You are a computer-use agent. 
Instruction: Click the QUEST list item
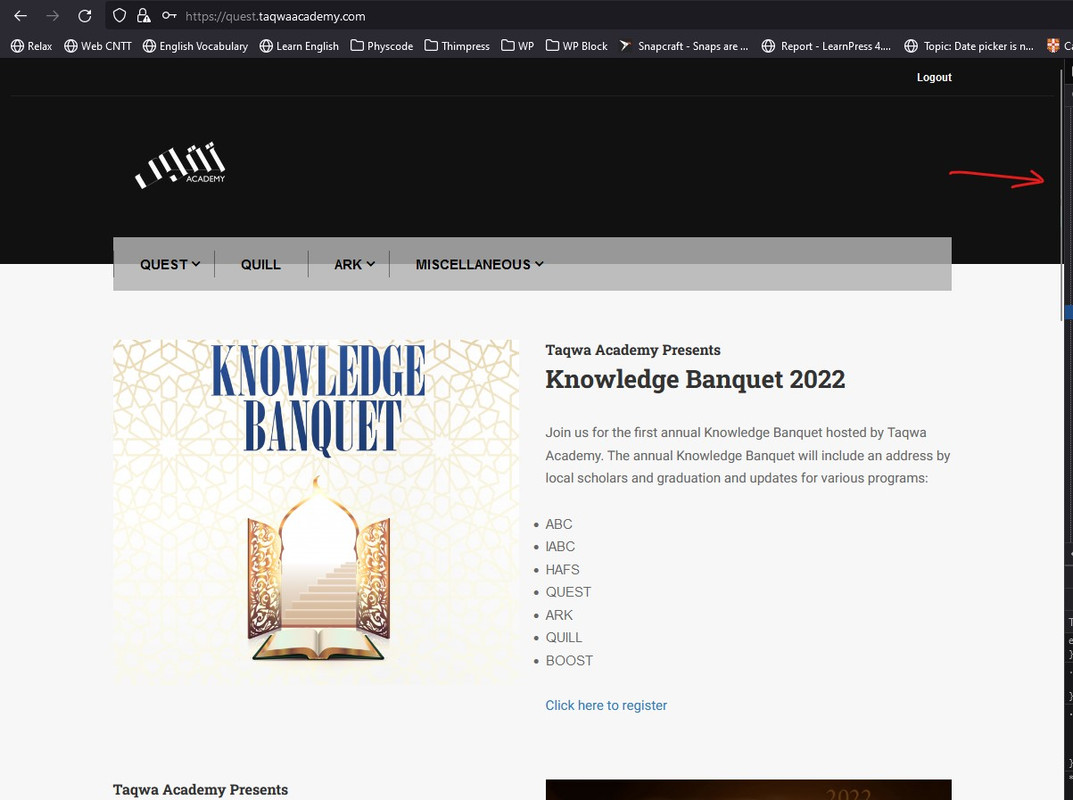click(x=568, y=592)
